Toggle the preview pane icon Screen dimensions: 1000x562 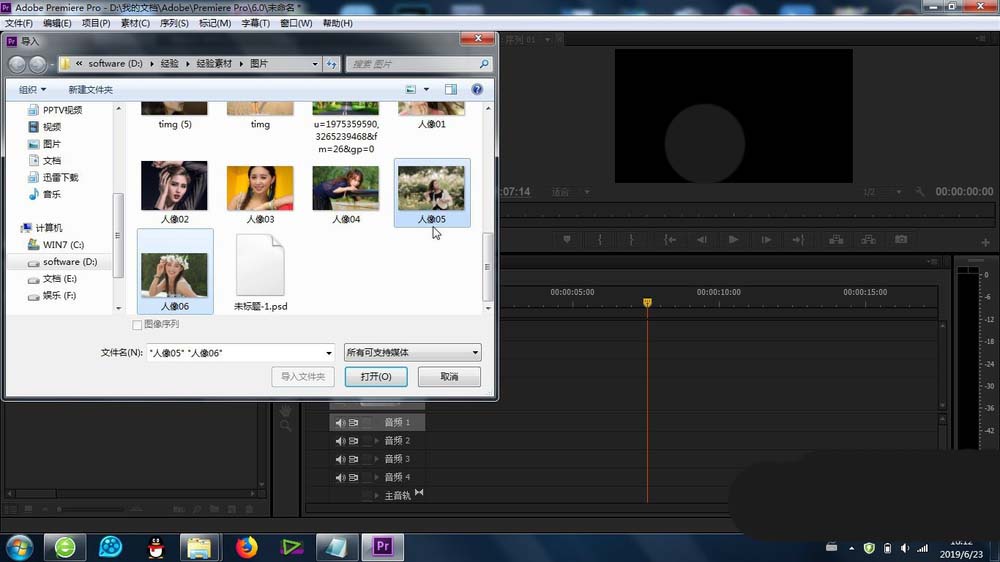point(451,89)
